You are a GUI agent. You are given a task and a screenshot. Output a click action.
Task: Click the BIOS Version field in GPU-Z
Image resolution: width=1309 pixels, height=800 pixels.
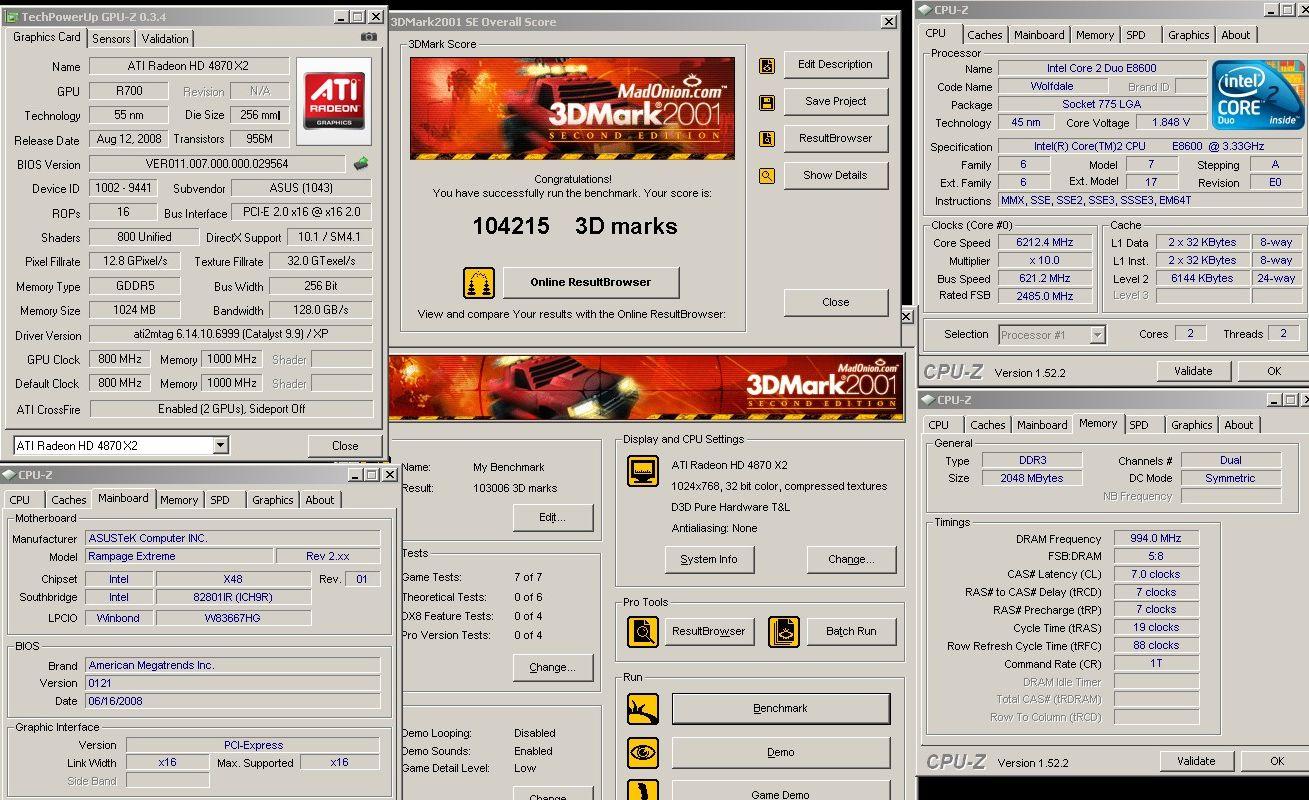(219, 164)
